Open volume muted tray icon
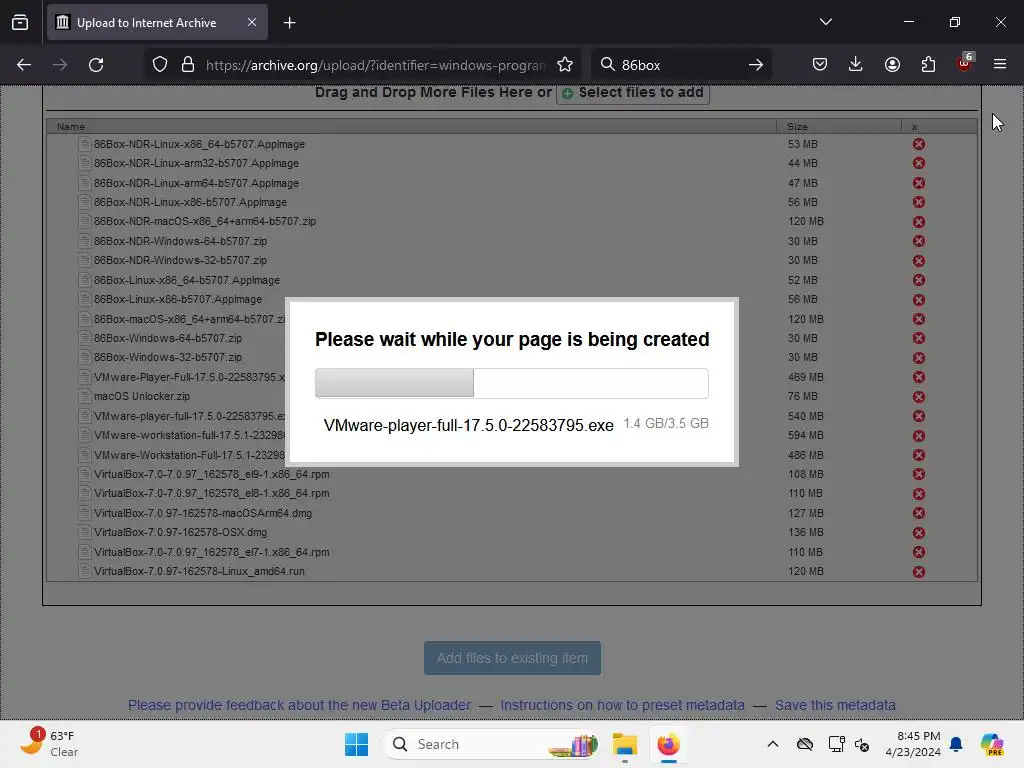Image resolution: width=1024 pixels, height=768 pixels. [x=862, y=744]
